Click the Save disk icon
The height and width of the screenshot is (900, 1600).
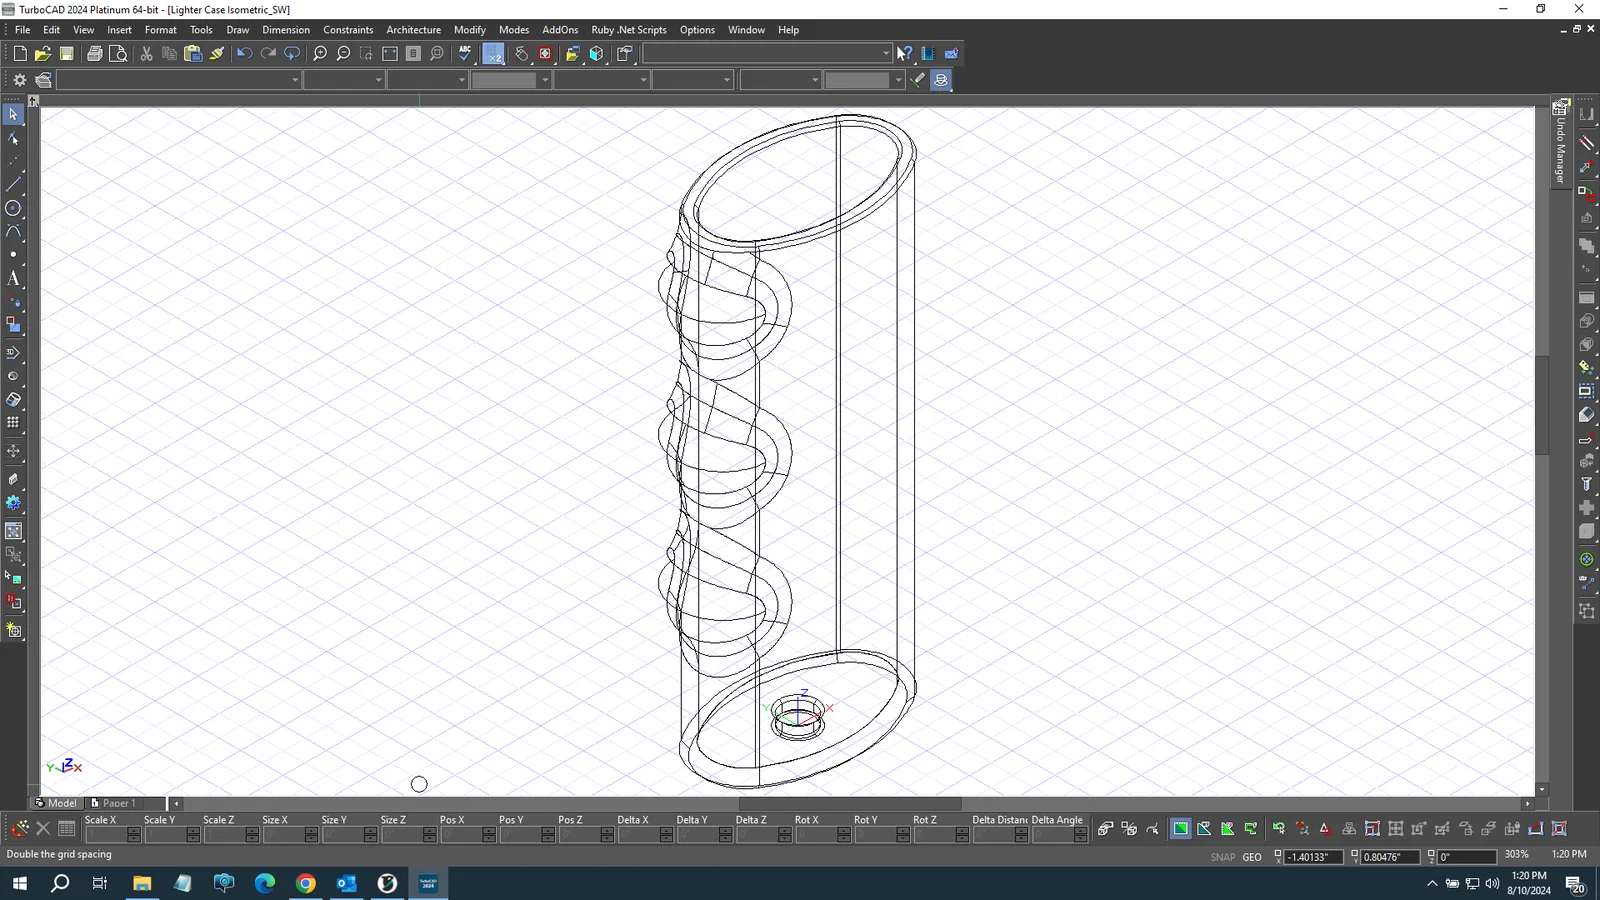(67, 54)
